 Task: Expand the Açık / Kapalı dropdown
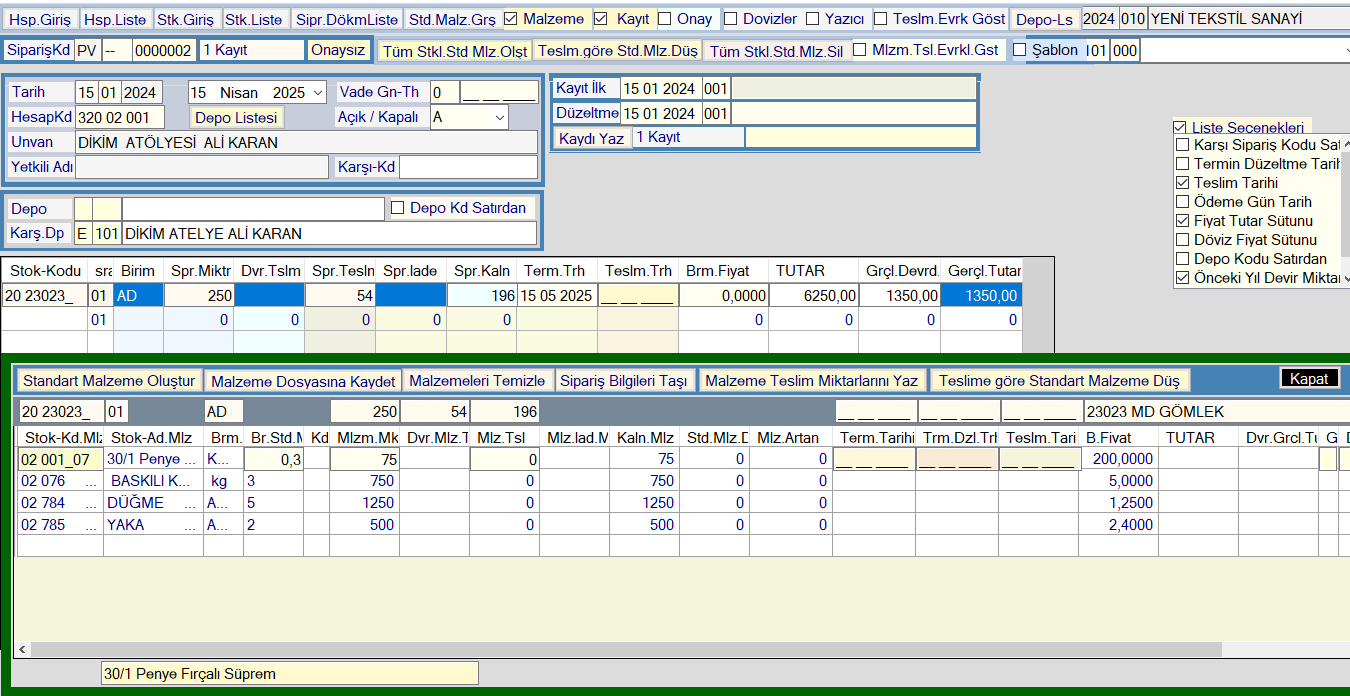click(499, 117)
